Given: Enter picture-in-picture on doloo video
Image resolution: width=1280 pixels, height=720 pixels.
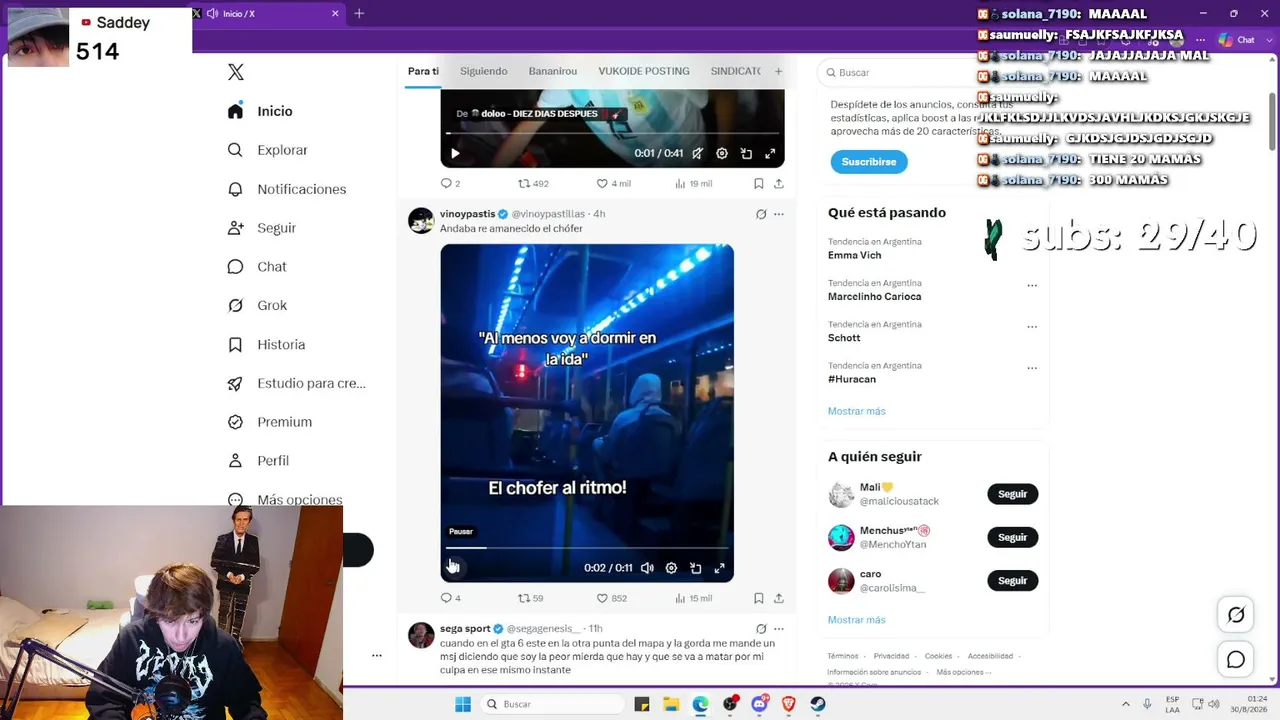Looking at the screenshot, I should click(746, 153).
